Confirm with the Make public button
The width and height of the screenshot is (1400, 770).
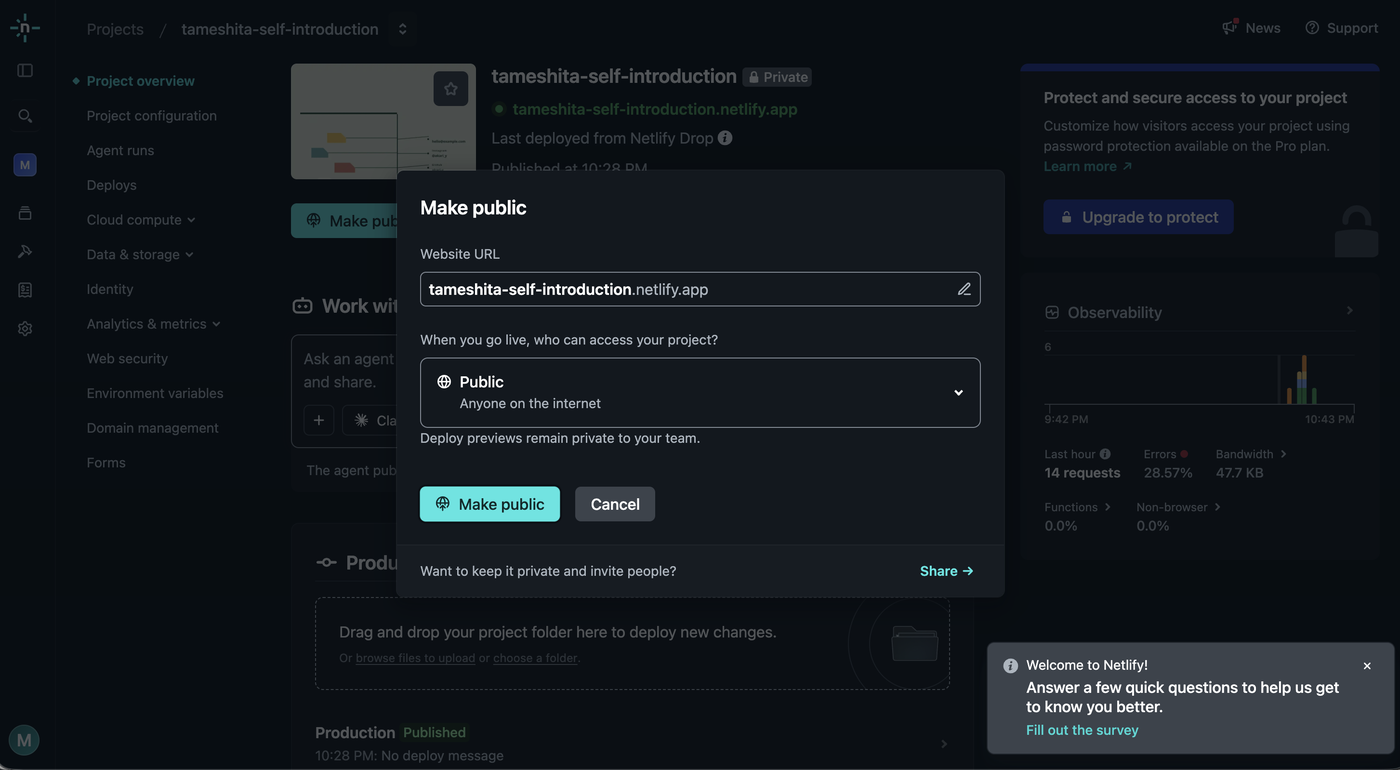490,504
